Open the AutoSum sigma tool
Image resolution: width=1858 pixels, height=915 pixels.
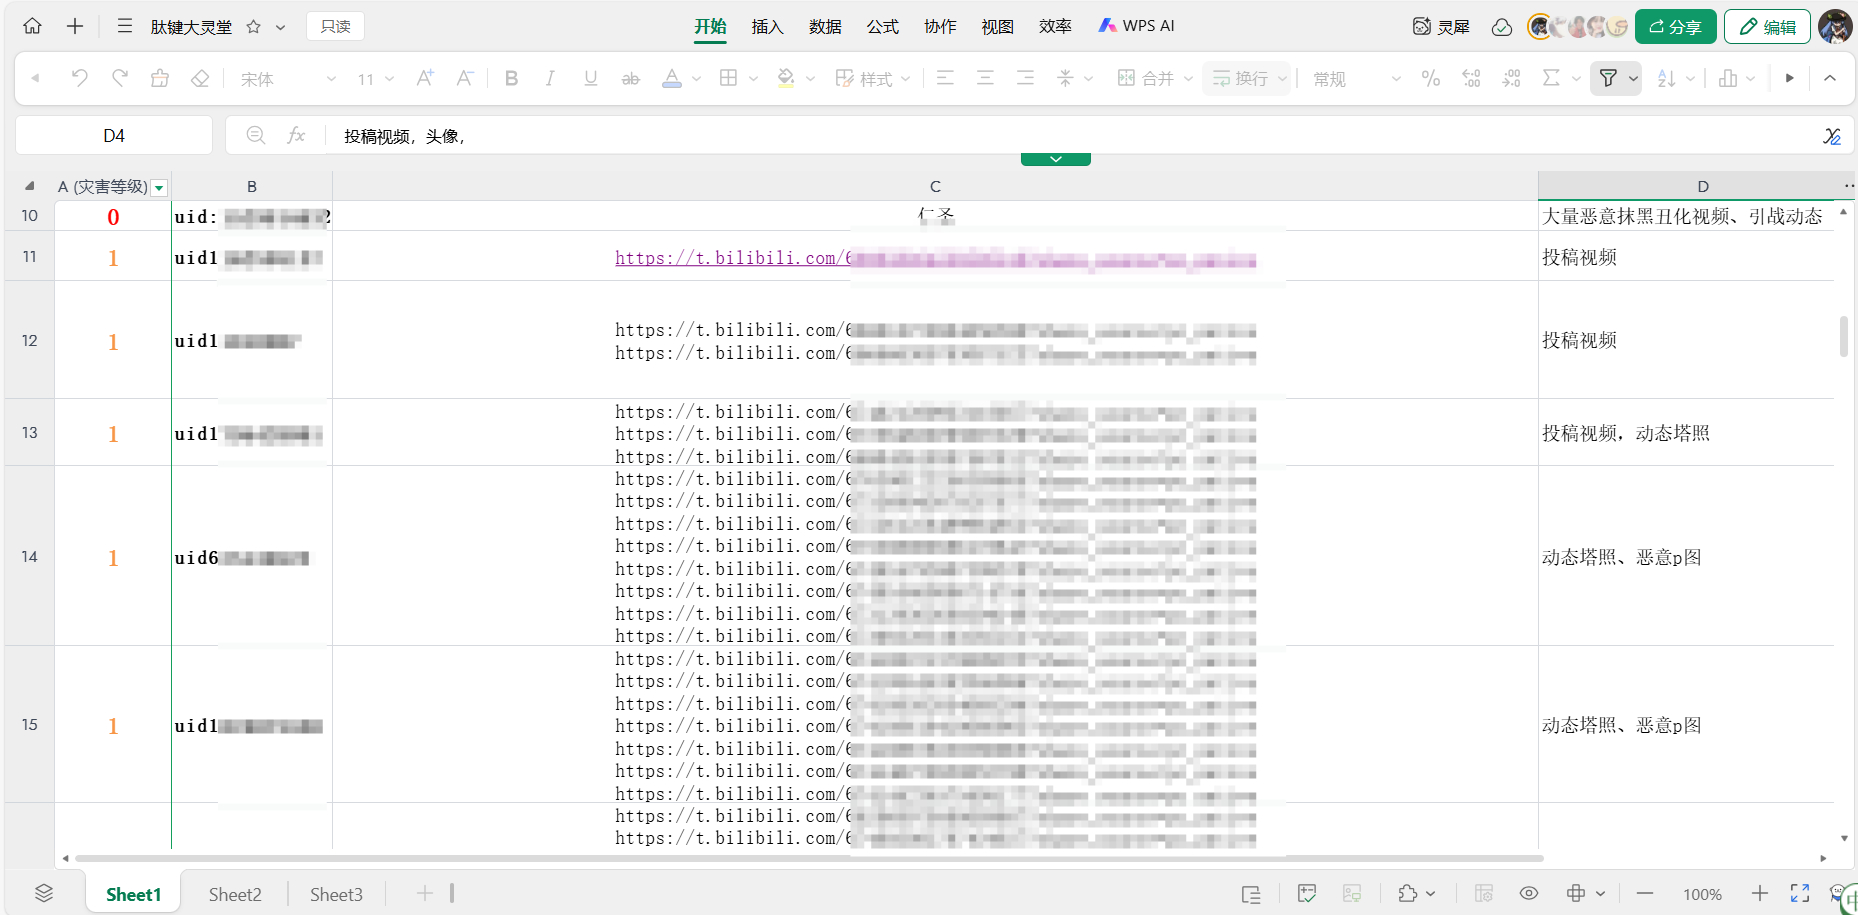pos(1551,78)
